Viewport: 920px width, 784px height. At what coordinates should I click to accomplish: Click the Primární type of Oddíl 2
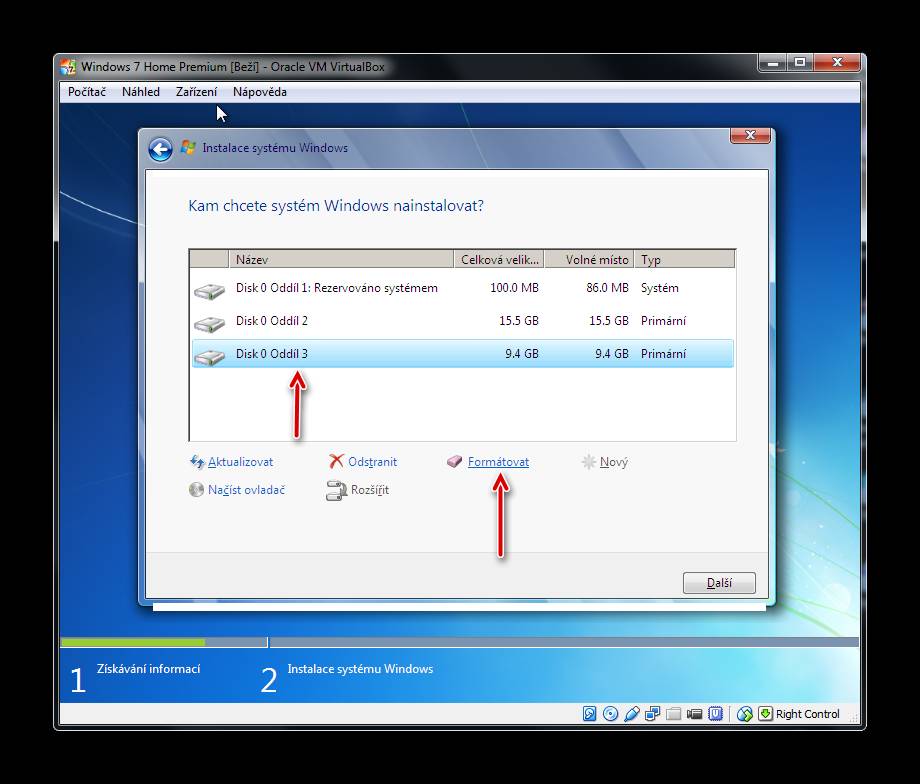pyautogui.click(x=663, y=321)
